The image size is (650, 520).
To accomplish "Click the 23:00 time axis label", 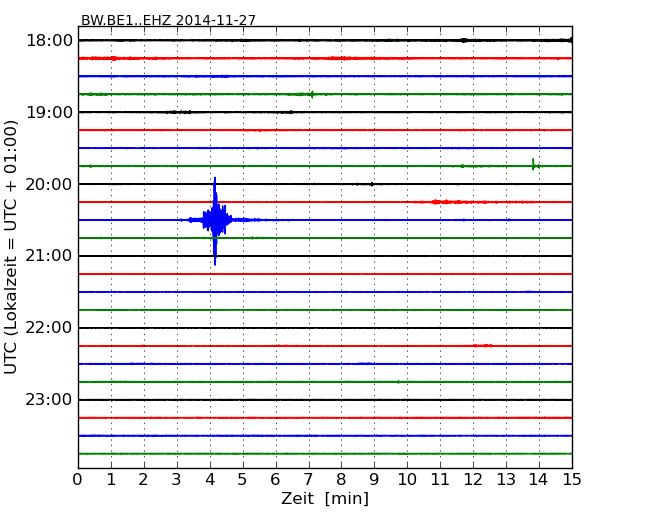I will 49,400.
